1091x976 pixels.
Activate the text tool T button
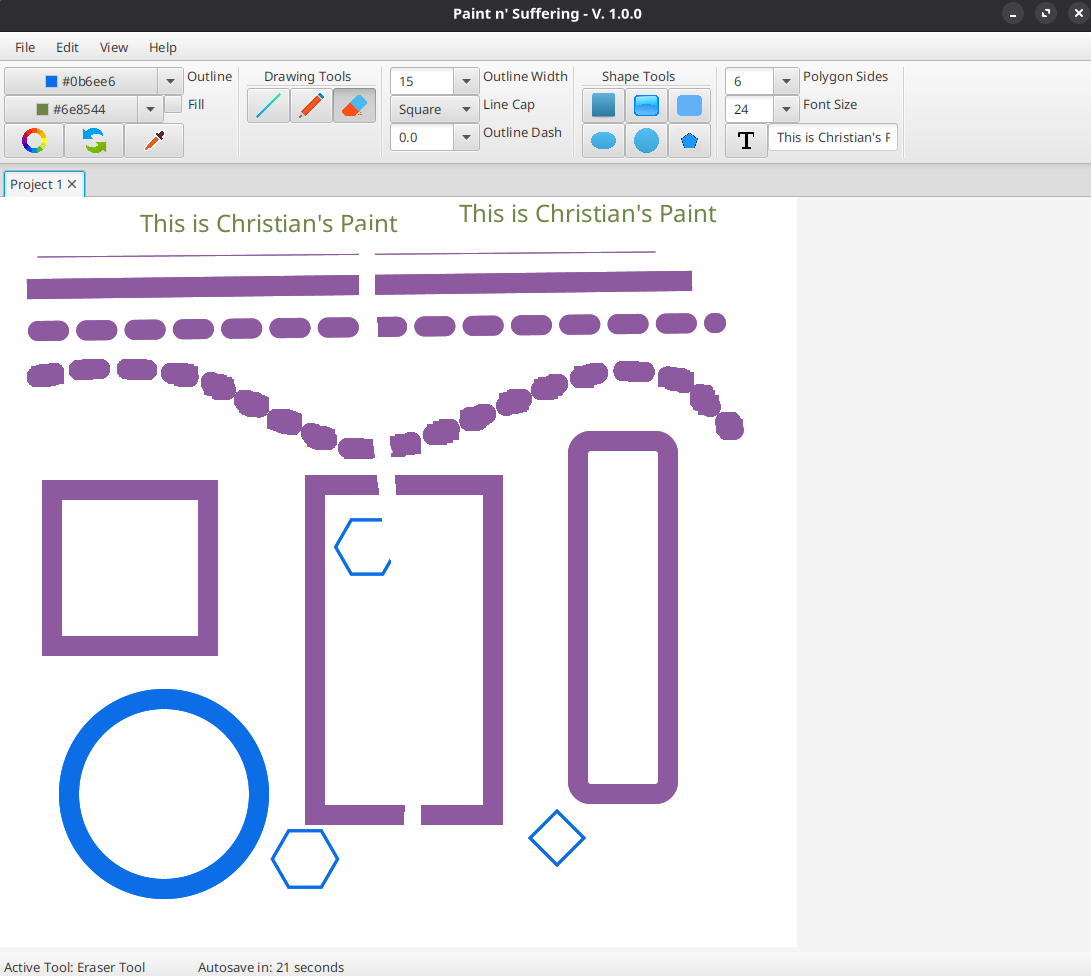coord(746,141)
